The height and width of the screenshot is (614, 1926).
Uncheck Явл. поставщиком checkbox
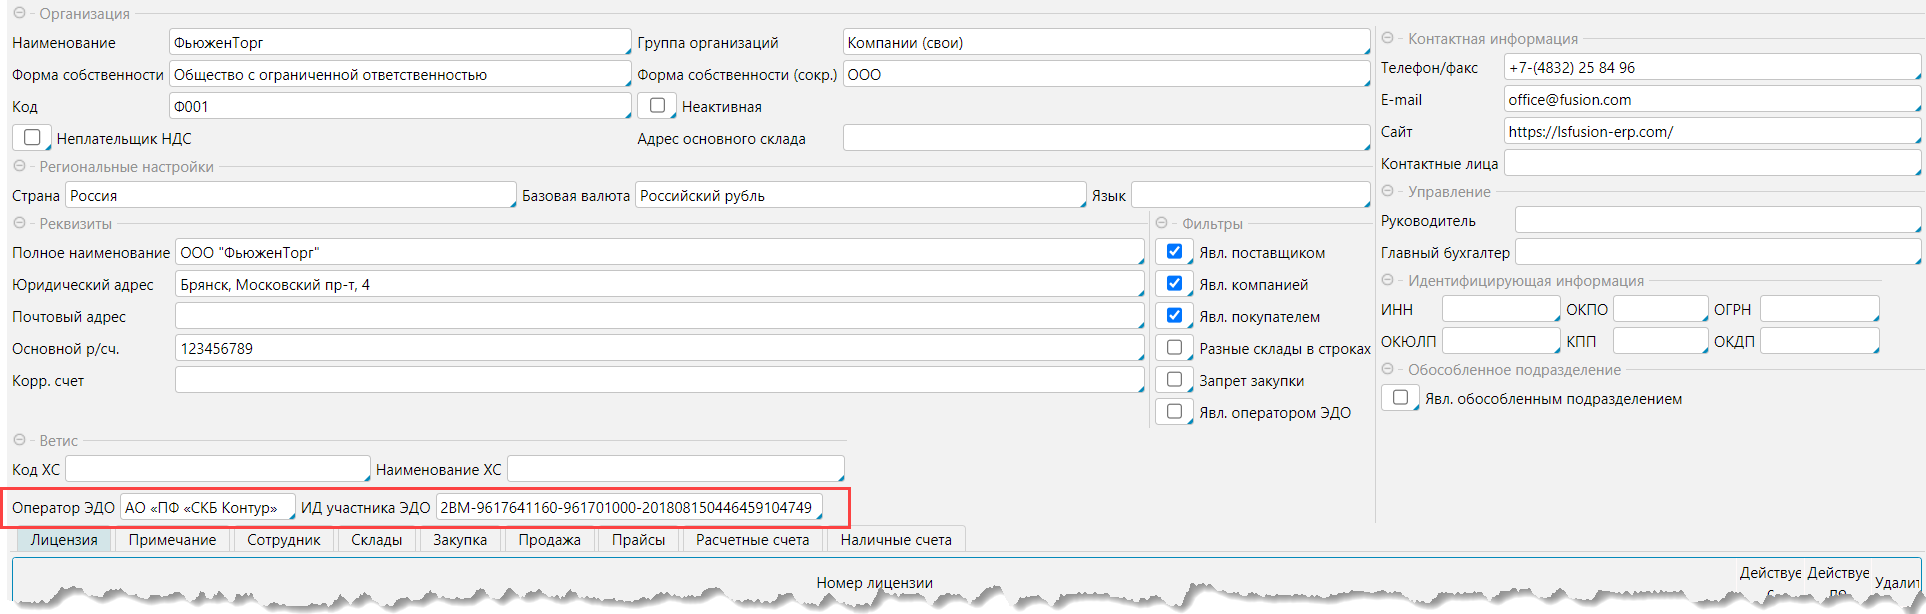[x=1174, y=252]
